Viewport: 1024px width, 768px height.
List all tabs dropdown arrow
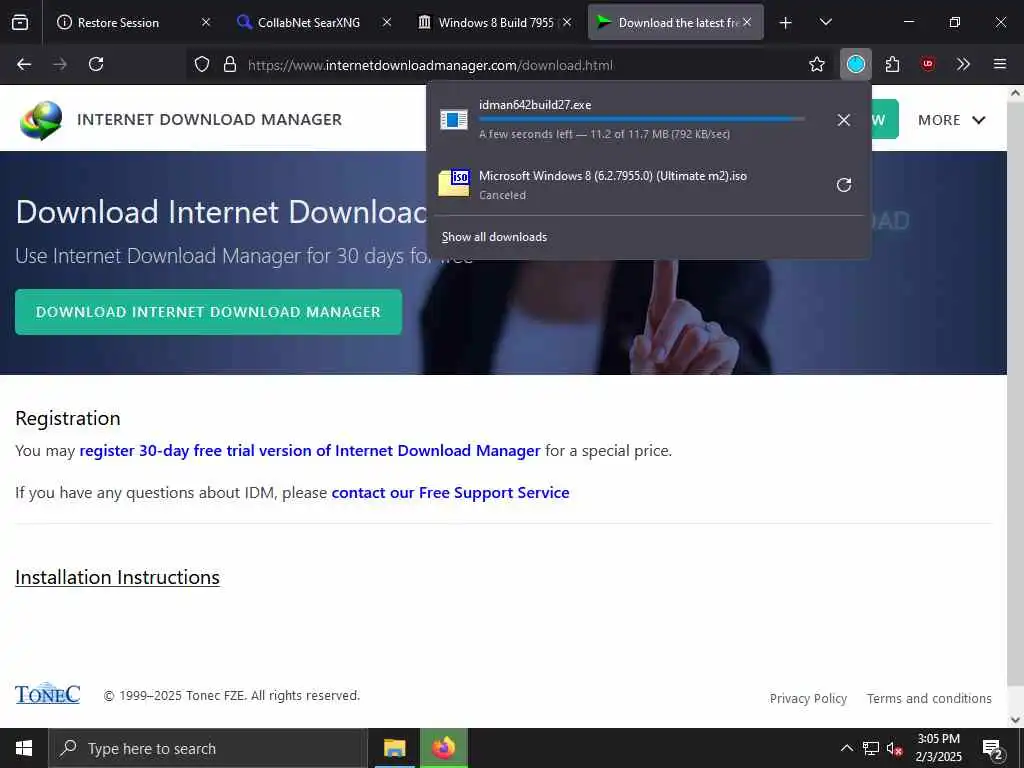click(x=825, y=22)
